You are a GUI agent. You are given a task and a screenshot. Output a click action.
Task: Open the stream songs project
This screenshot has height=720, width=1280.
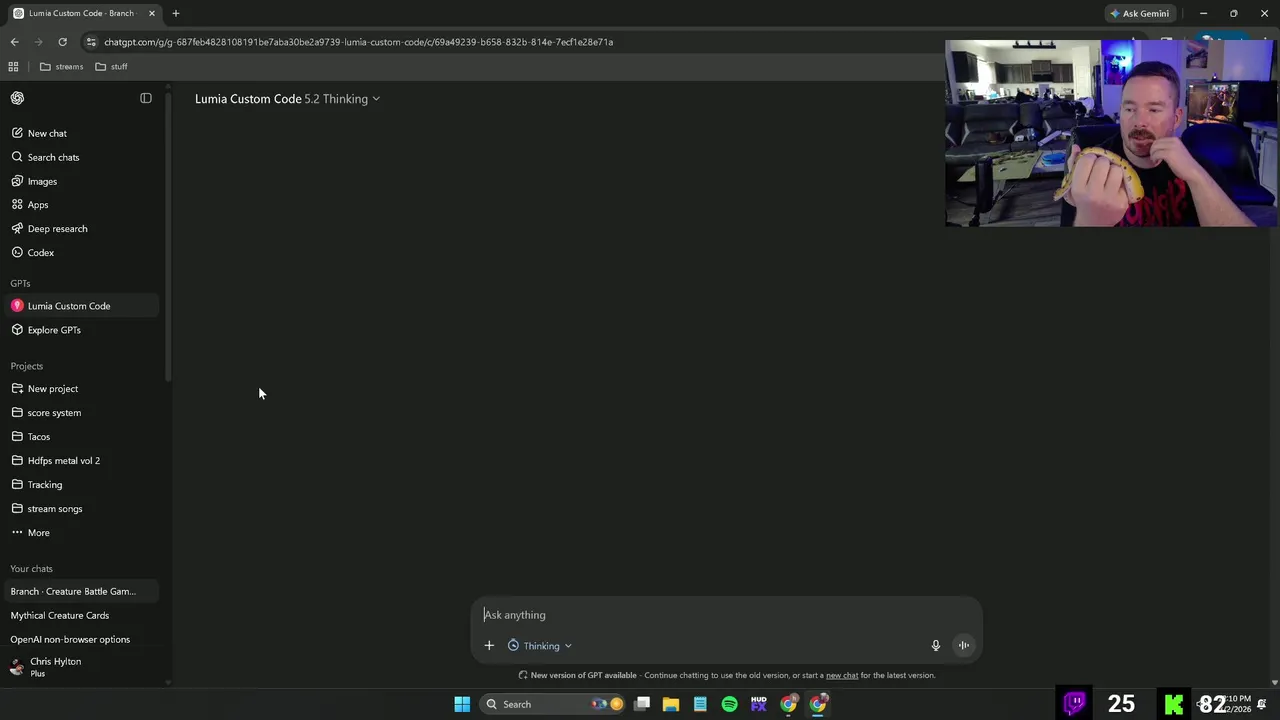80,509
